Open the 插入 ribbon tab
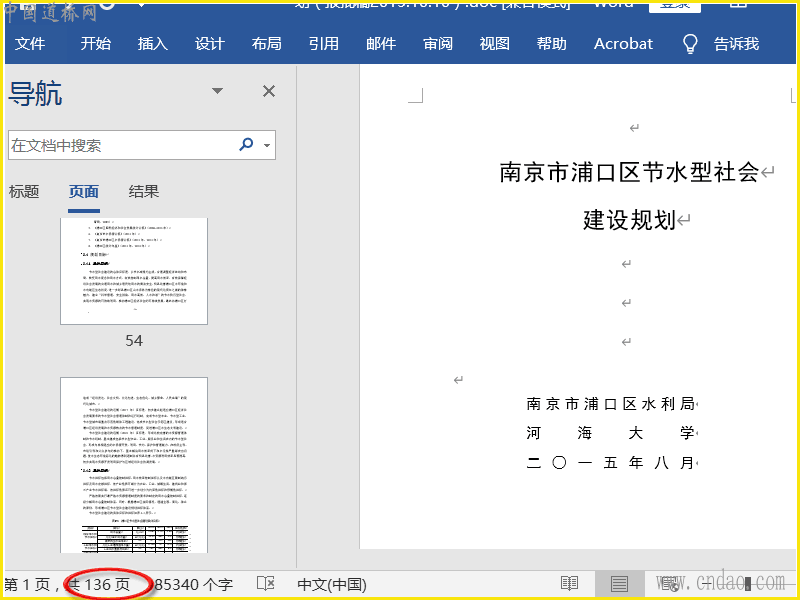800x600 pixels. pos(153,44)
